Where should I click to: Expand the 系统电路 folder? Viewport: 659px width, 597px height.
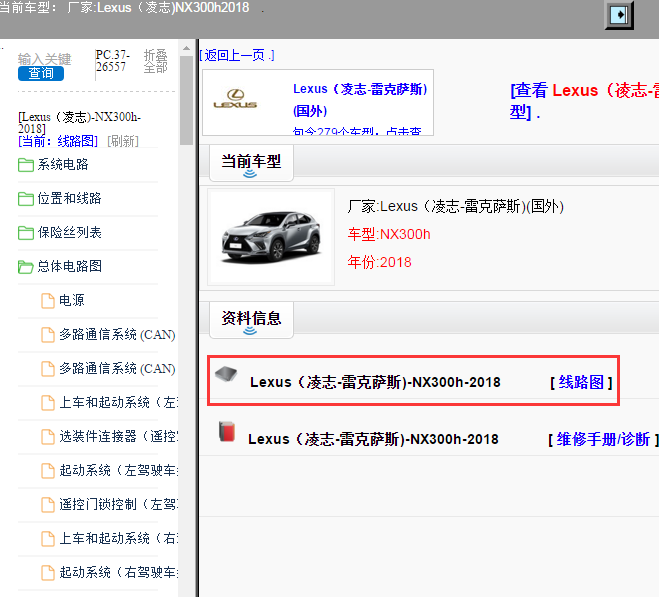click(x=63, y=164)
